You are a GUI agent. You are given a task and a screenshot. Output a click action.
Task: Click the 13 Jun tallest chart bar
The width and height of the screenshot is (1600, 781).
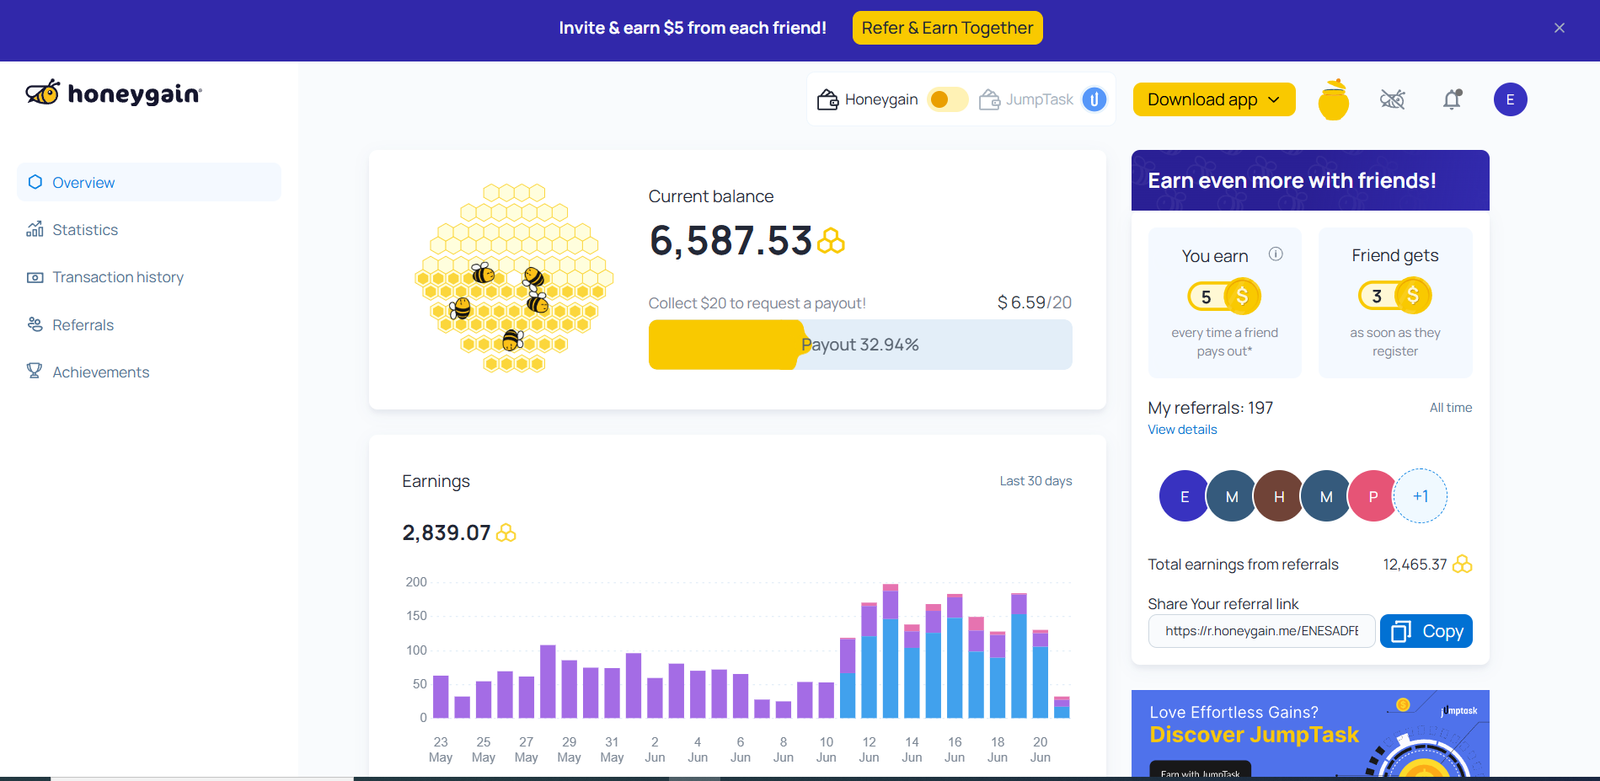pos(890,651)
